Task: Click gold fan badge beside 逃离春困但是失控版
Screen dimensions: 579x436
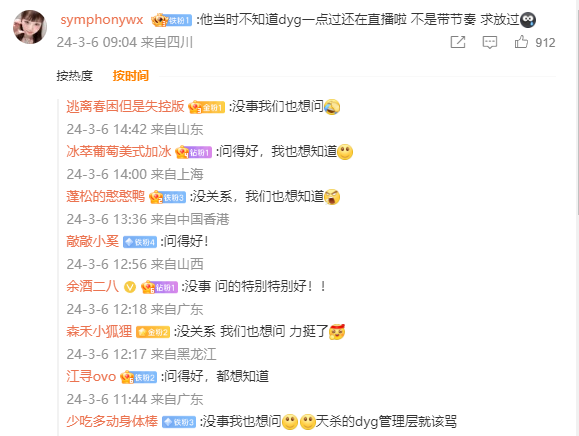Action: 206,107
